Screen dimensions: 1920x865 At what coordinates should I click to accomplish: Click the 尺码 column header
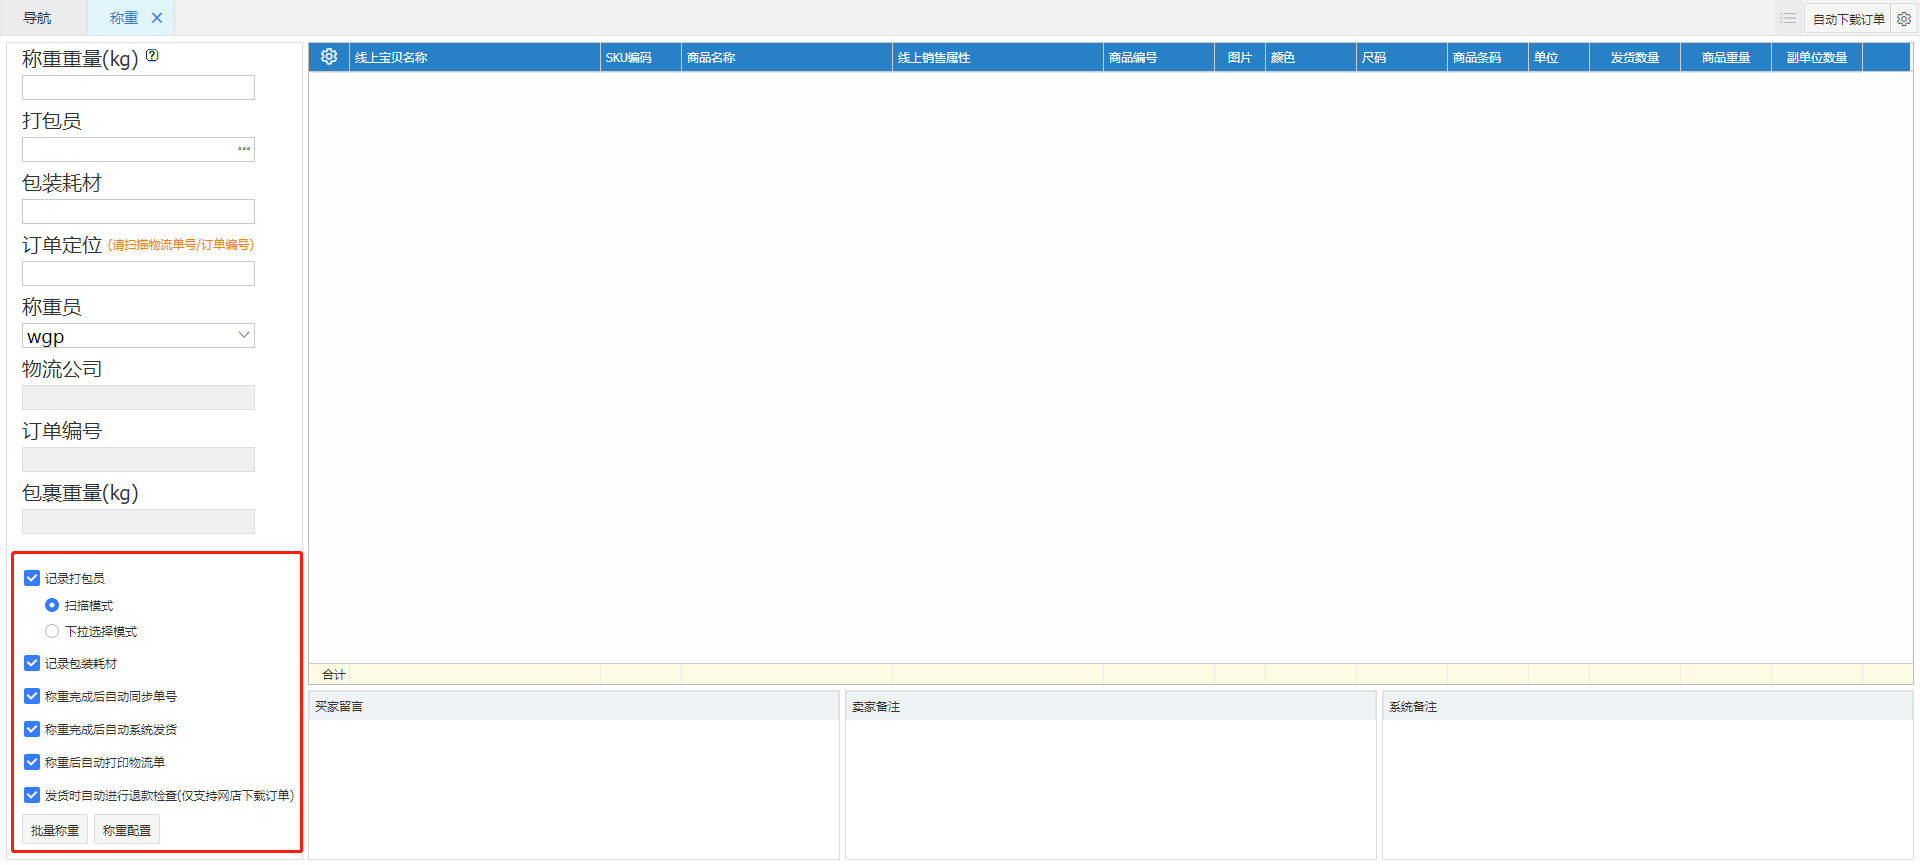(1401, 57)
